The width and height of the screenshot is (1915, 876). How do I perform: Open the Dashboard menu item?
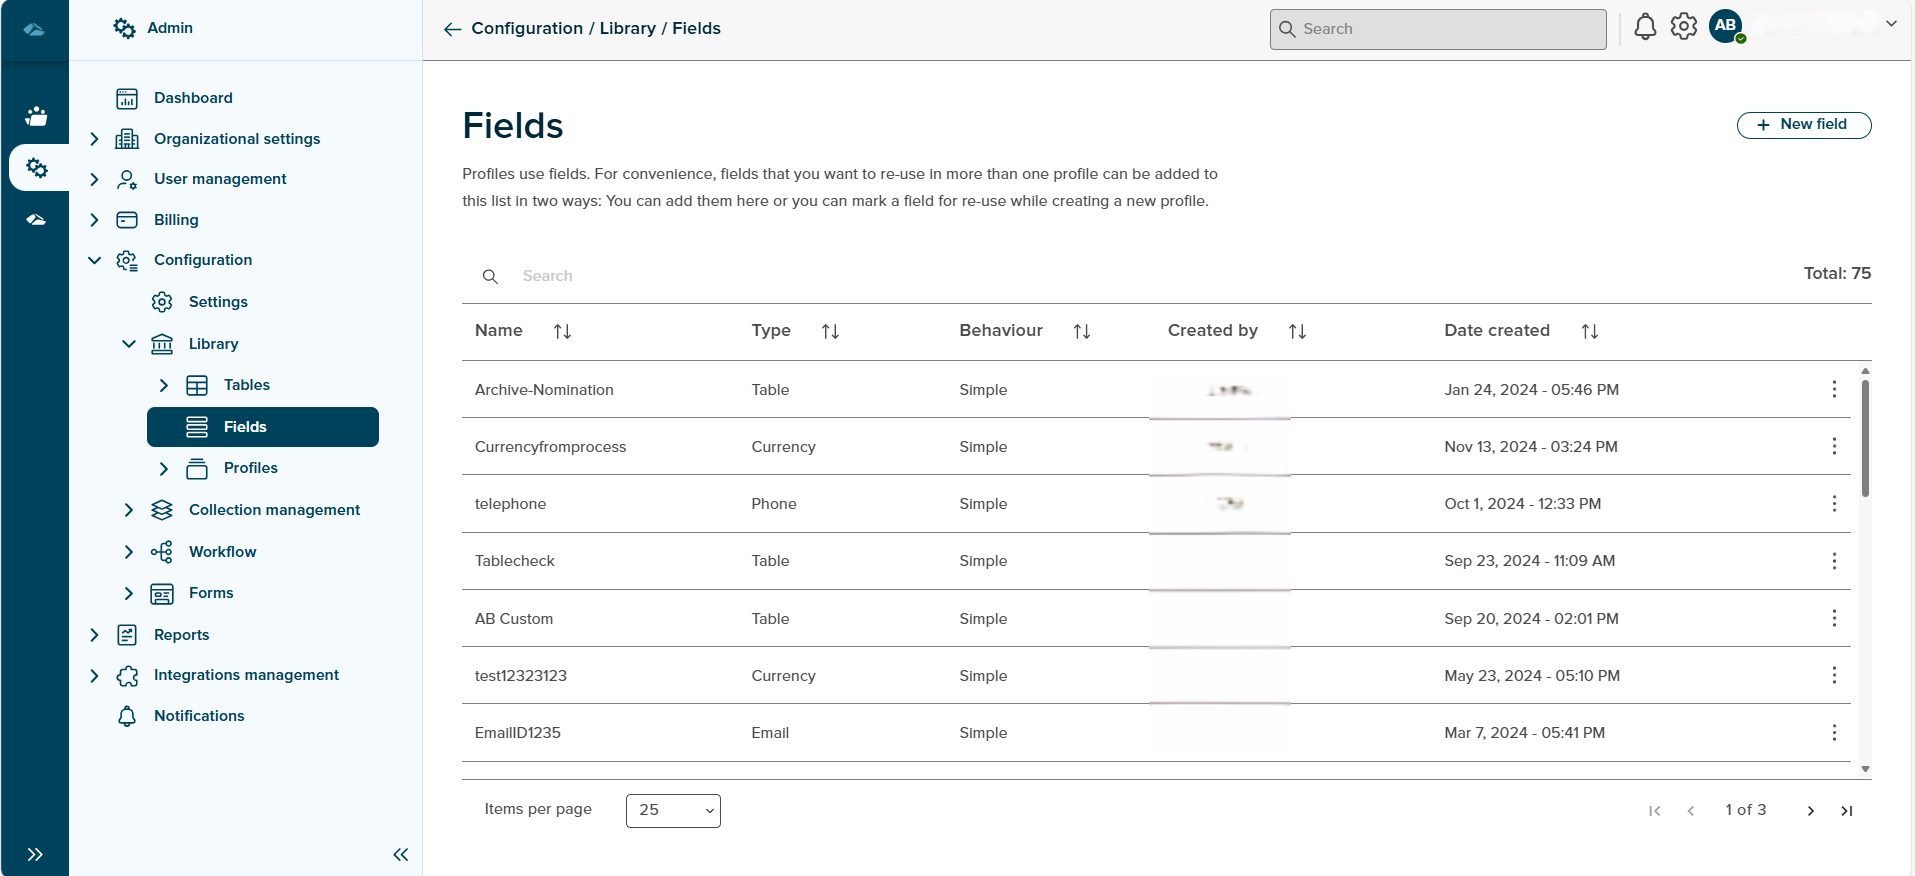(x=193, y=98)
